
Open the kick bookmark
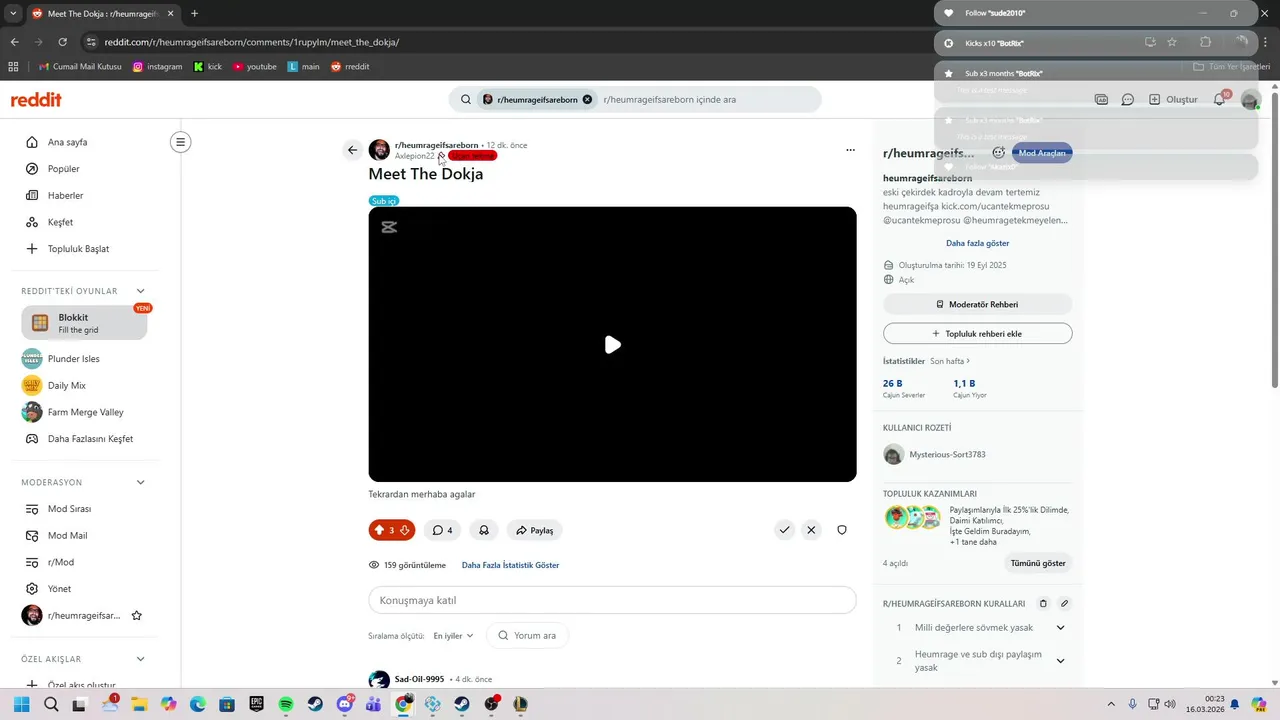tap(207, 67)
